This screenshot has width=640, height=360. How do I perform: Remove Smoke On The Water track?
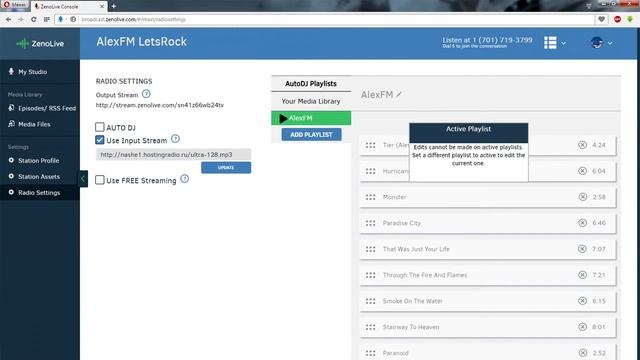(x=582, y=301)
